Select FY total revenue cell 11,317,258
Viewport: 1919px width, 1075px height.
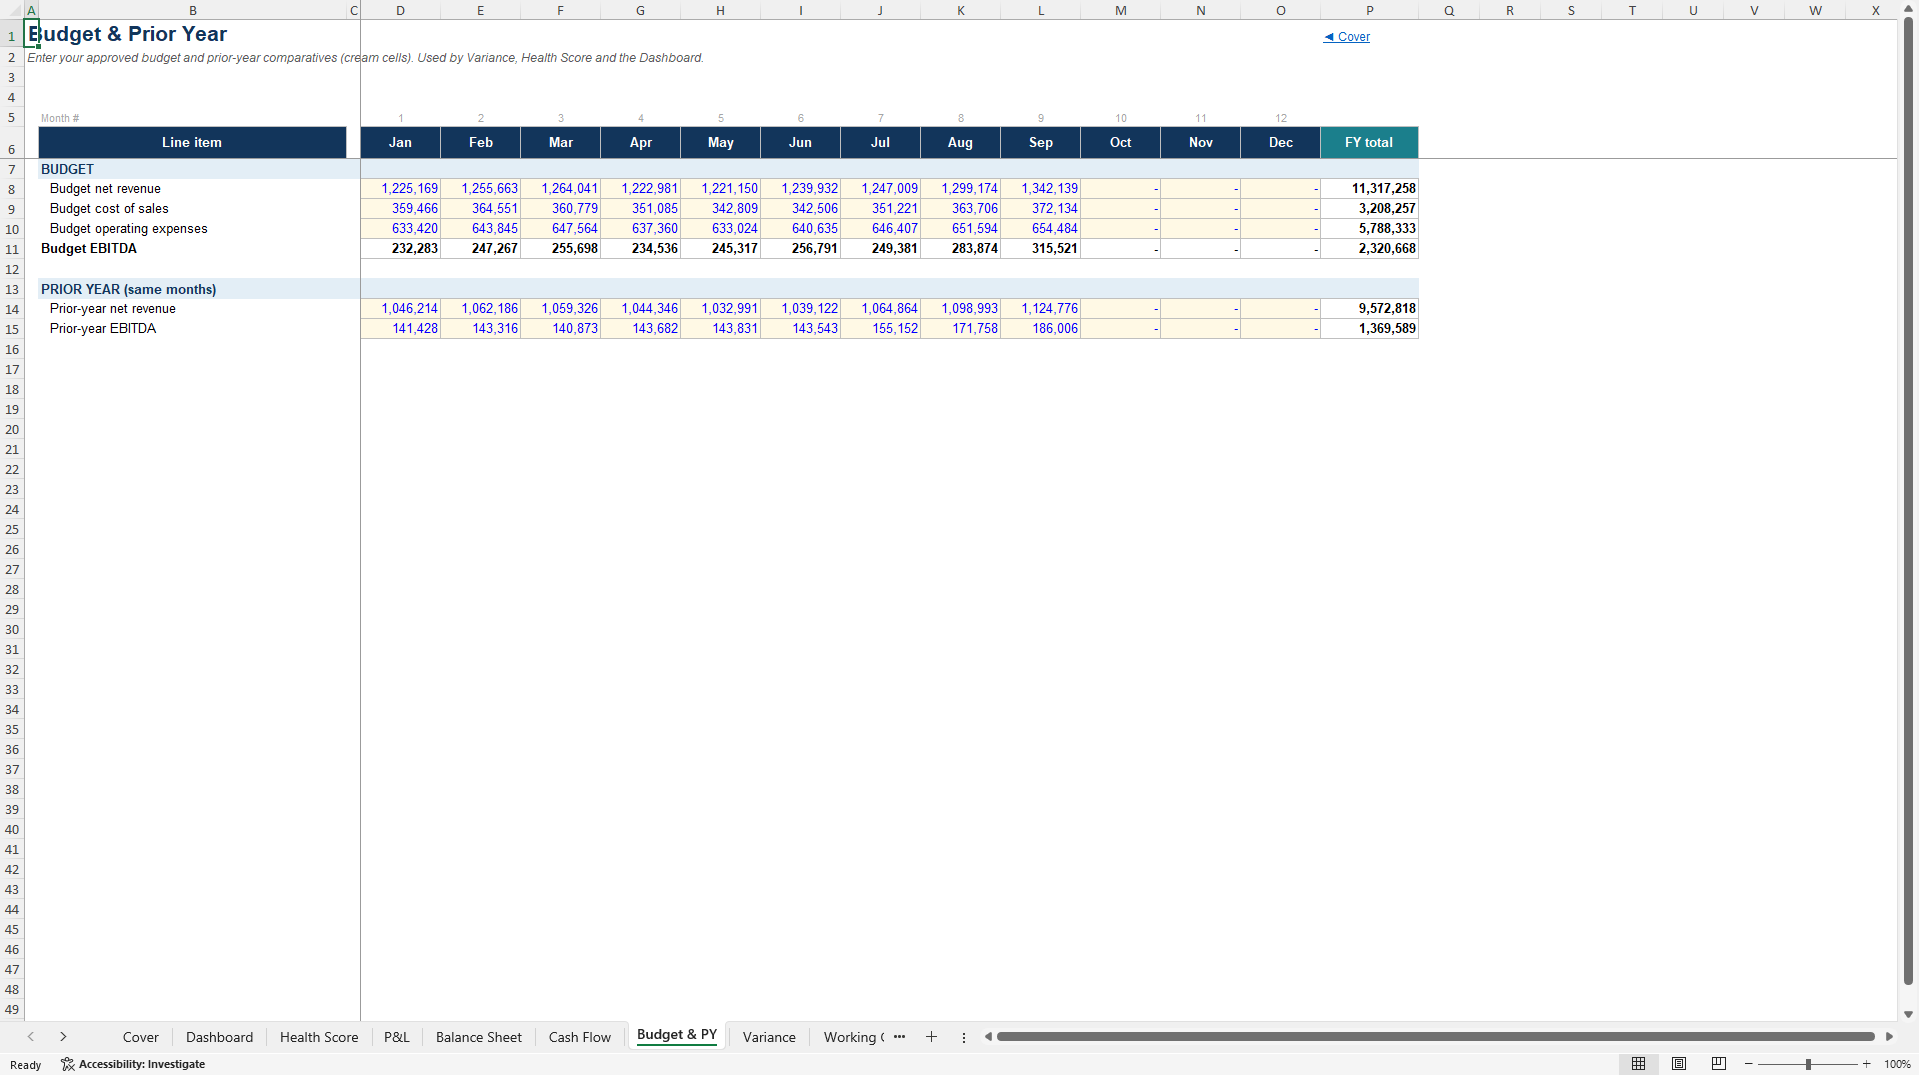point(1369,189)
